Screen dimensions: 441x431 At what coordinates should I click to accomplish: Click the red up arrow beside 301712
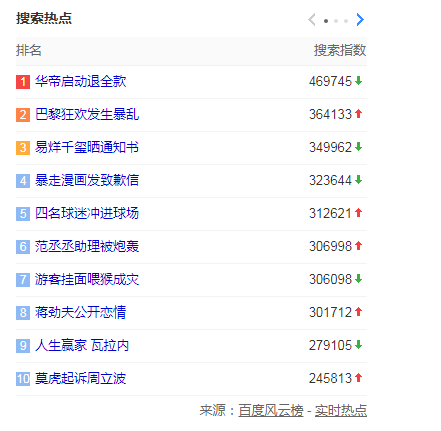pyautogui.click(x=358, y=311)
